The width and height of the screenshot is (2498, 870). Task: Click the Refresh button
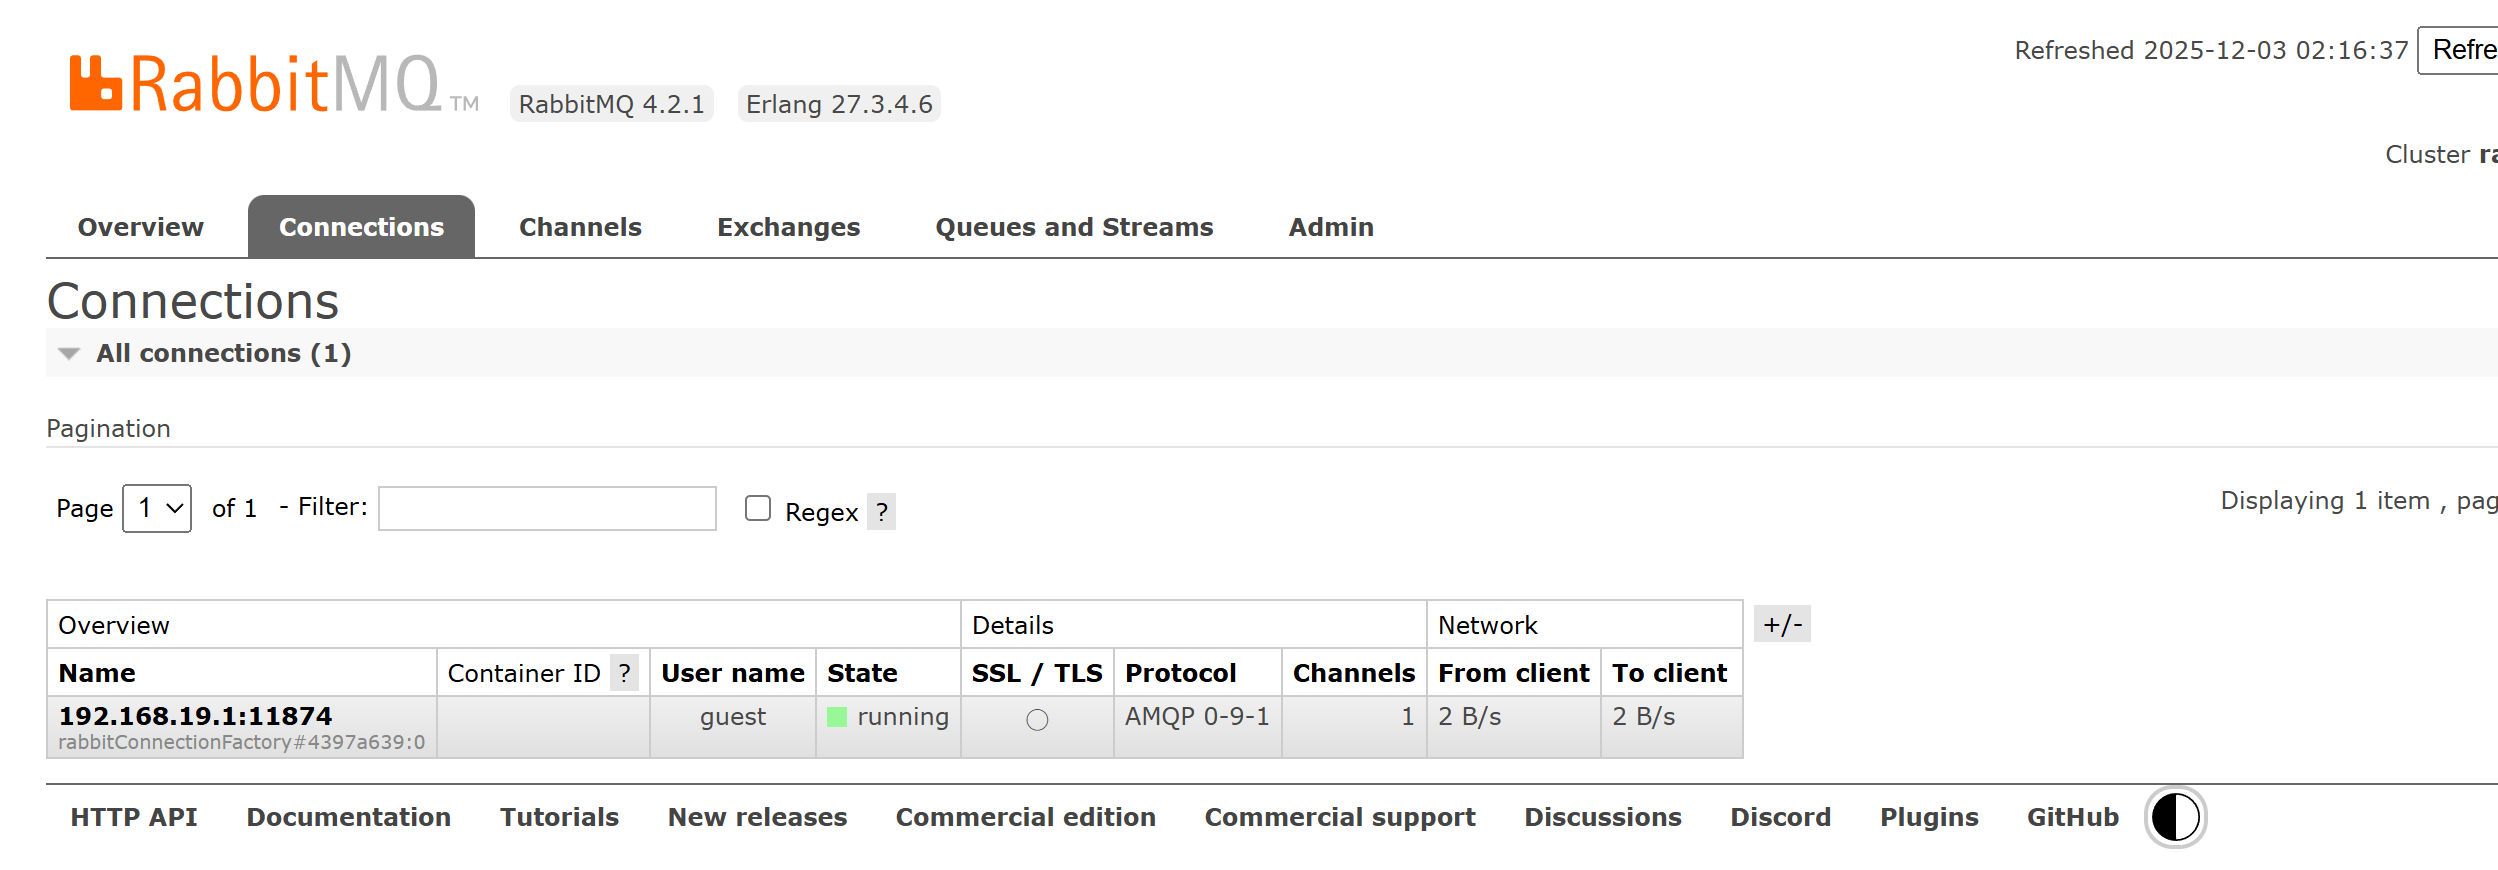(x=2459, y=50)
